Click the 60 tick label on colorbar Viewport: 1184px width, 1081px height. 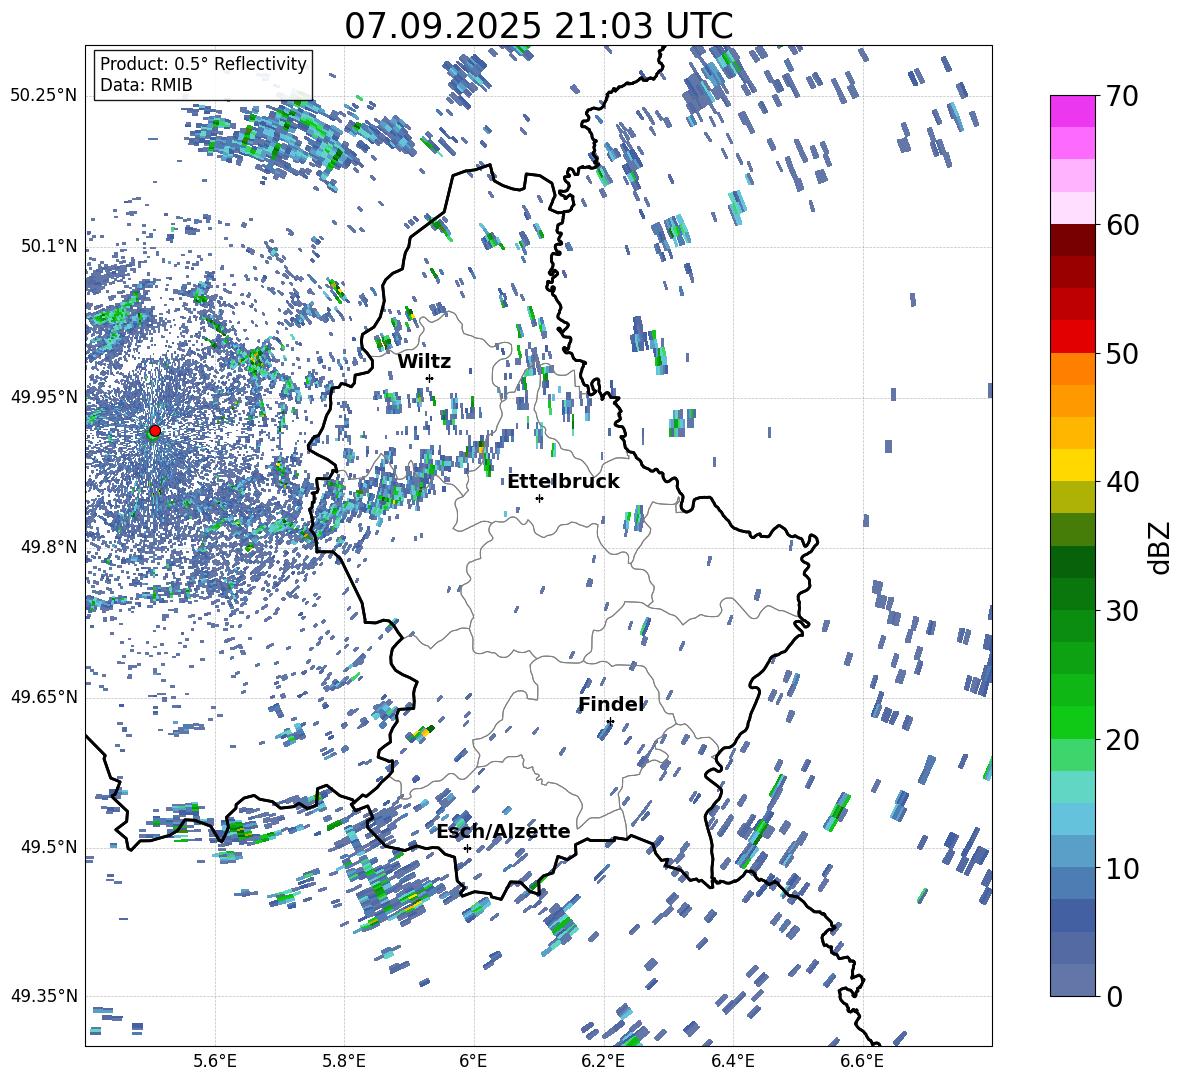tap(1122, 225)
